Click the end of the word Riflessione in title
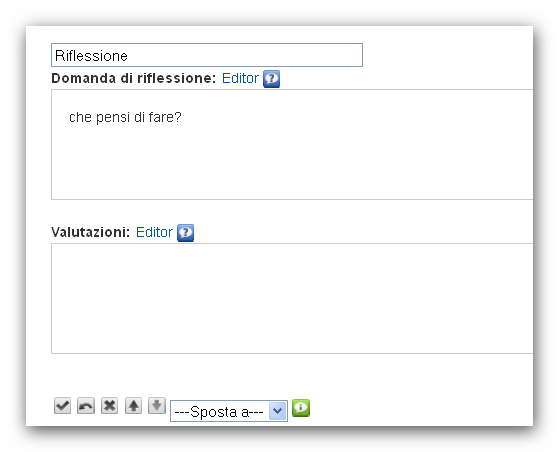 click(x=128, y=56)
